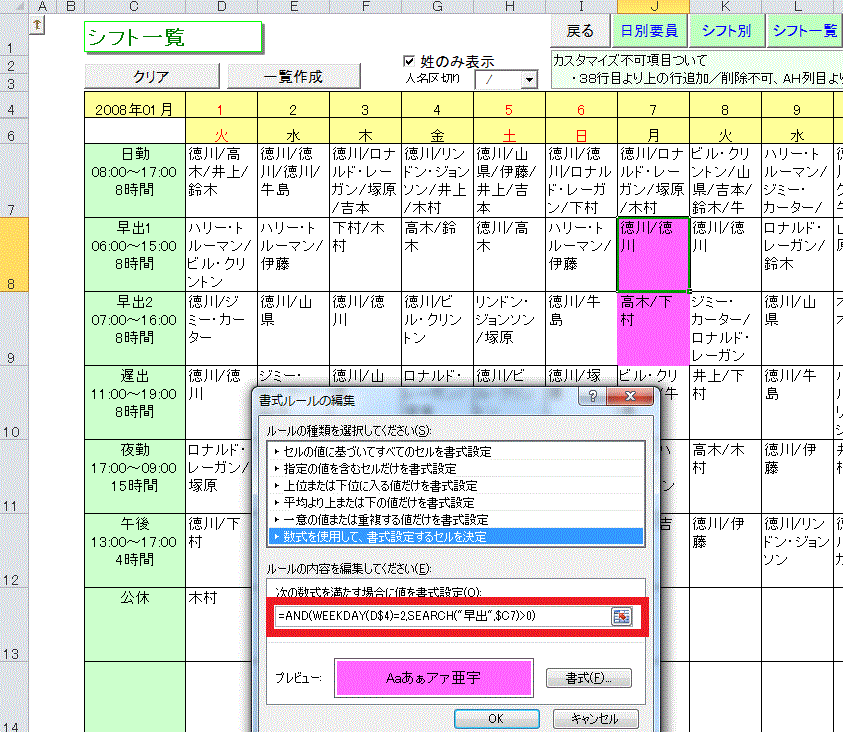Open the 人名区切り separator dropdown
The image size is (843, 732).
[x=528, y=79]
